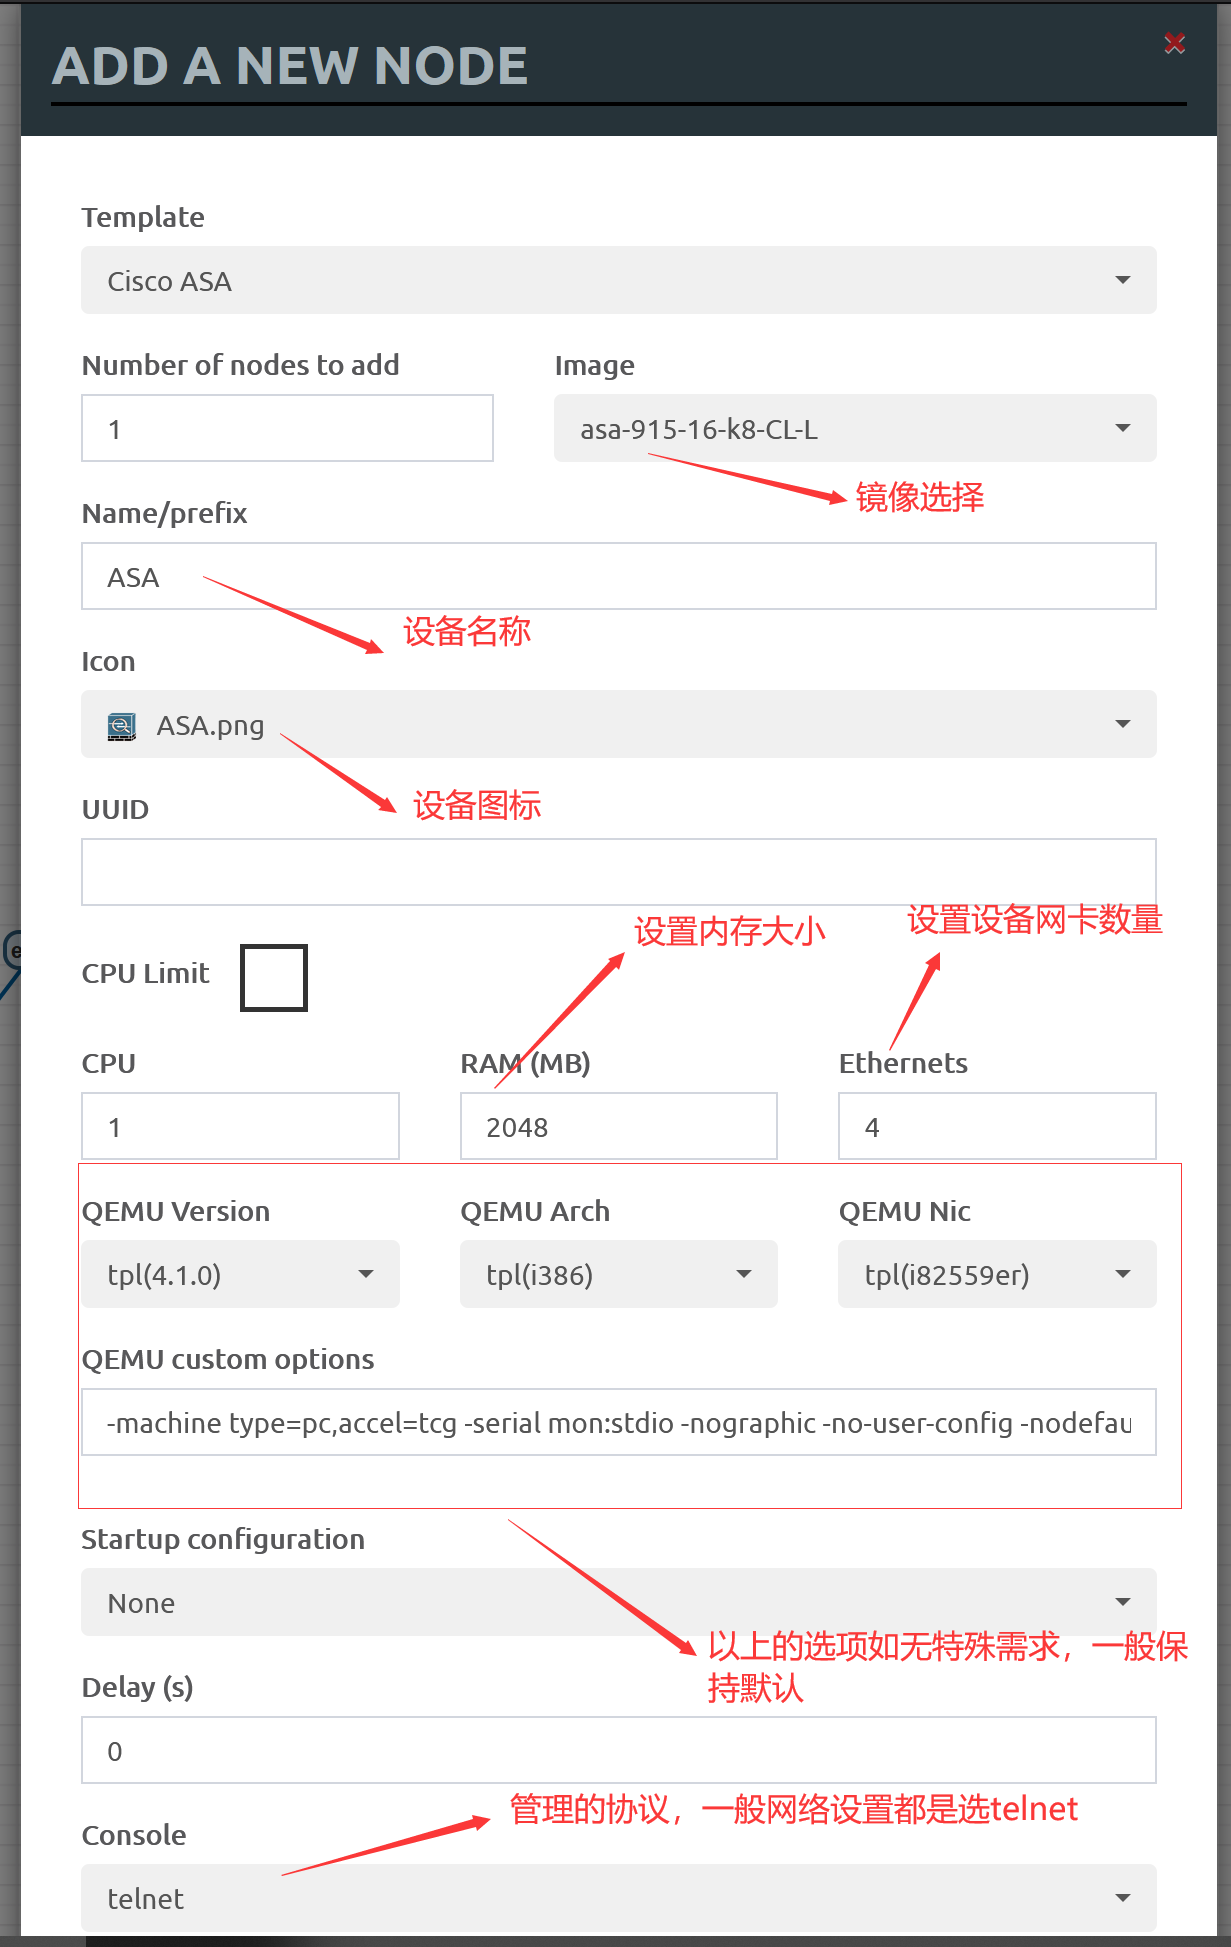The width and height of the screenshot is (1231, 1947).
Task: Click the CPU Limit label
Action: point(145,974)
